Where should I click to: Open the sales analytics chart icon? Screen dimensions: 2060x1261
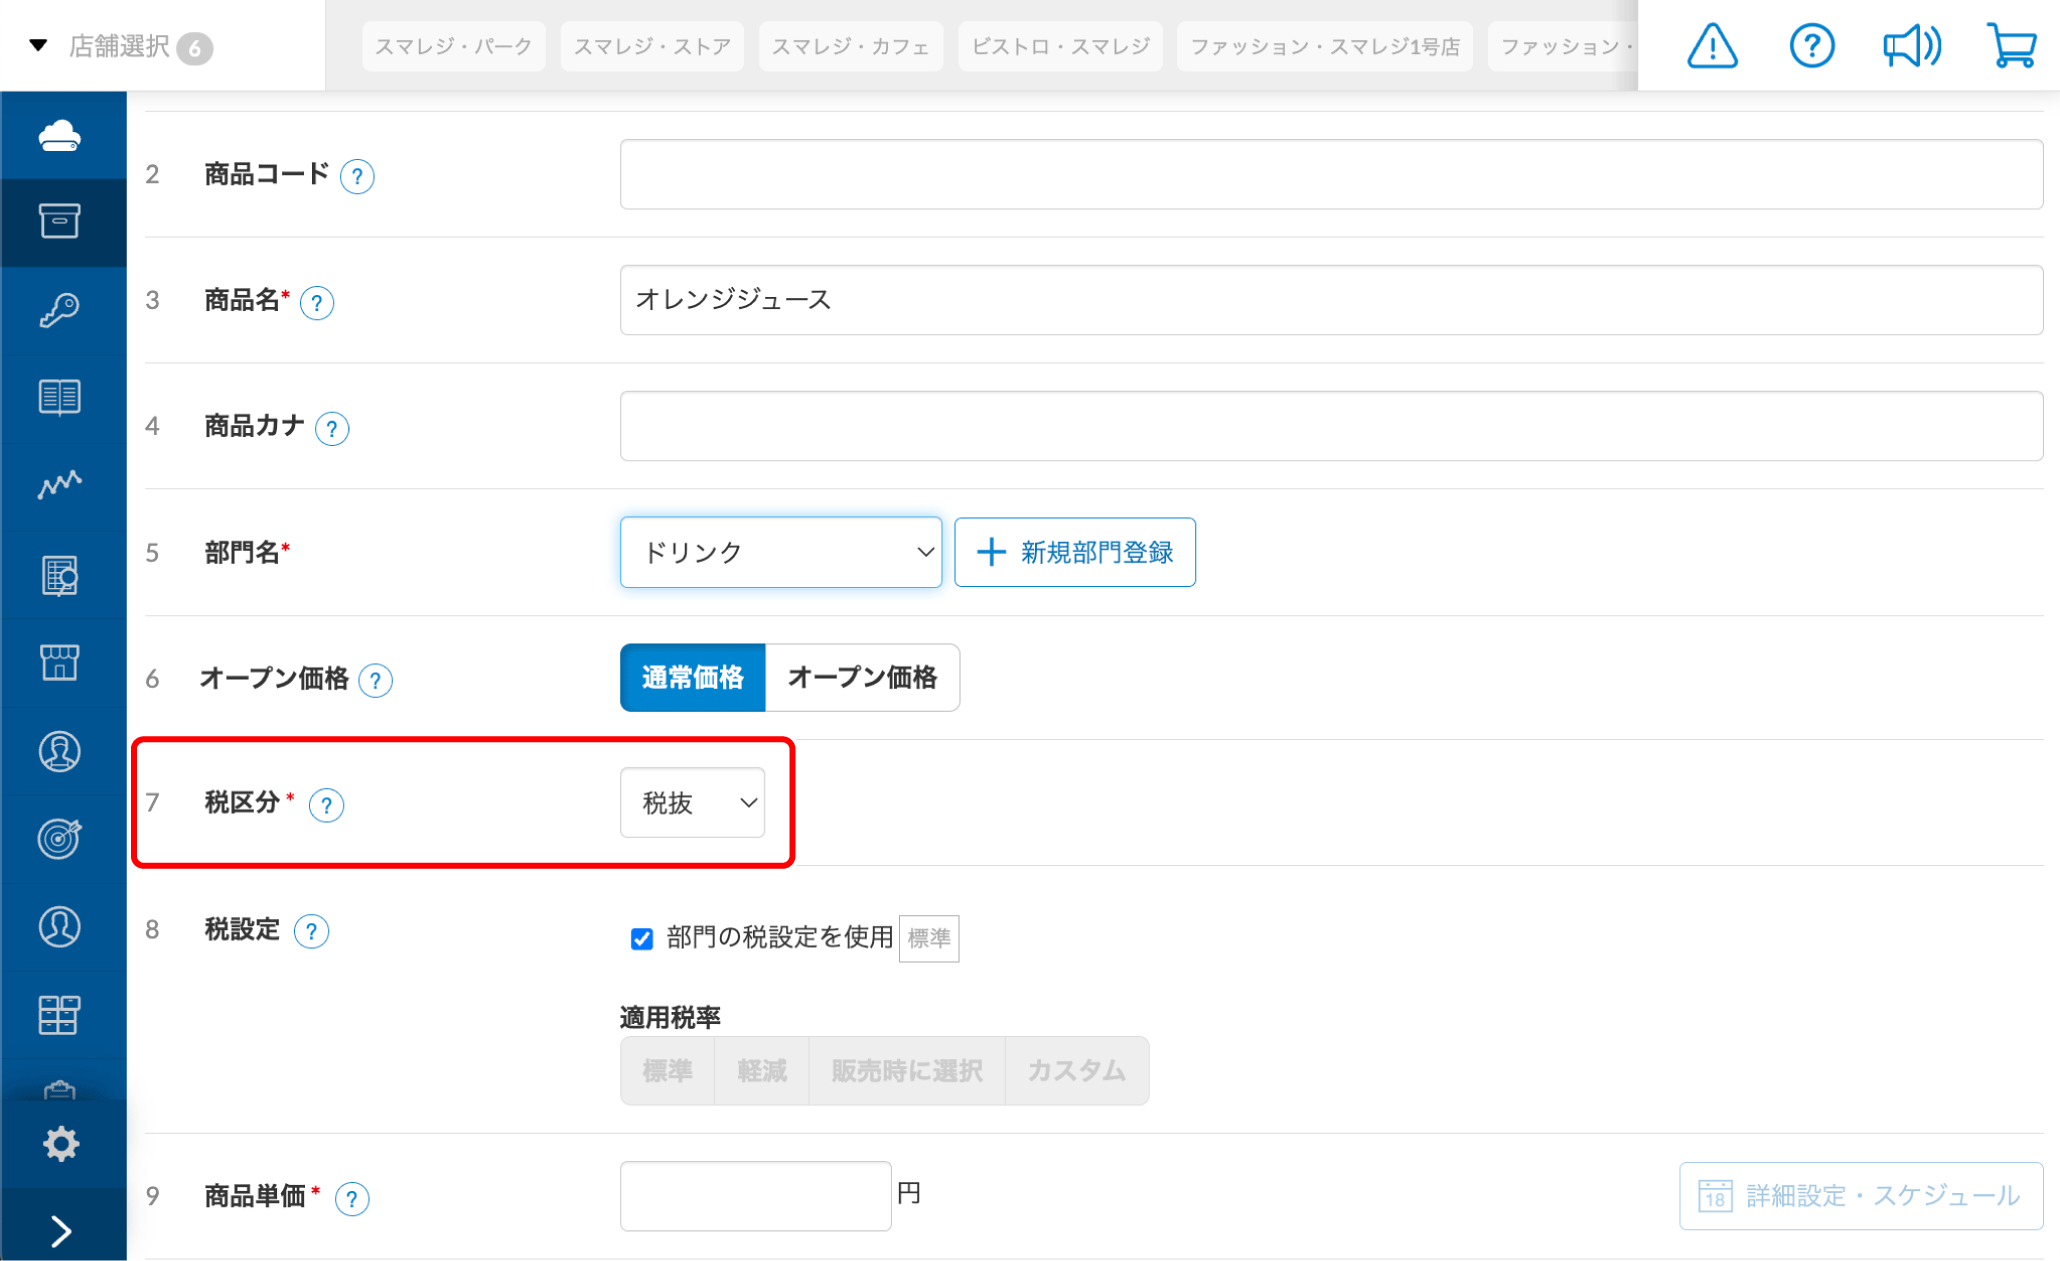click(x=62, y=485)
